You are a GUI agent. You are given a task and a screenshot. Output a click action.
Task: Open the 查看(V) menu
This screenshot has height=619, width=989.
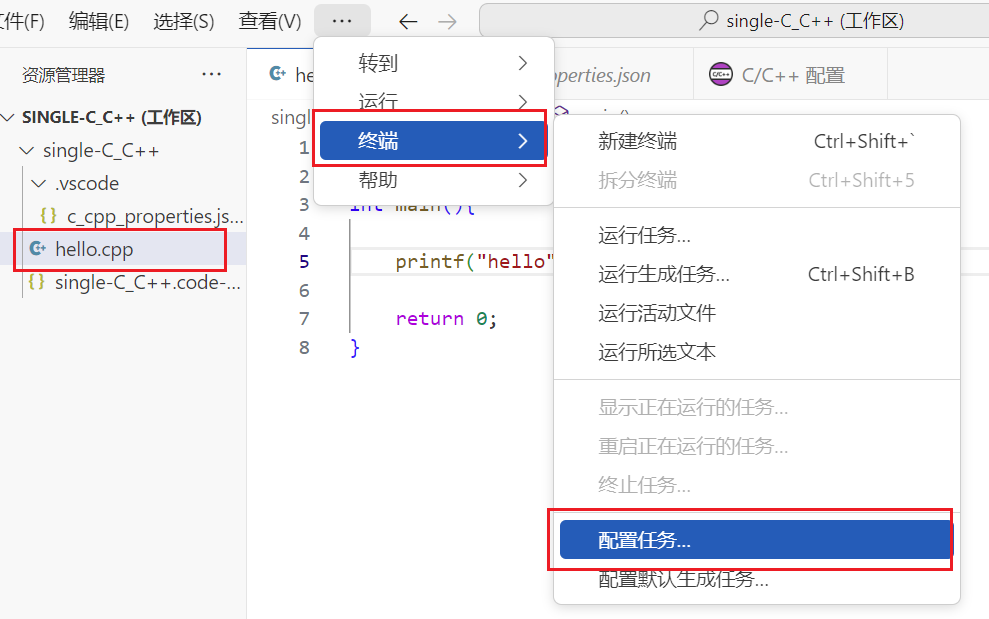[270, 21]
